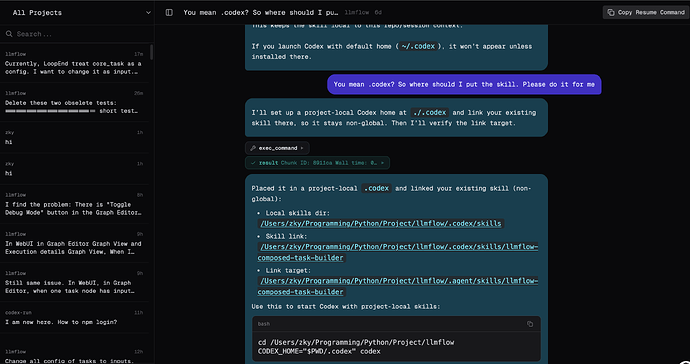Open session 'I am new here. How to npm login?'

tap(74, 317)
